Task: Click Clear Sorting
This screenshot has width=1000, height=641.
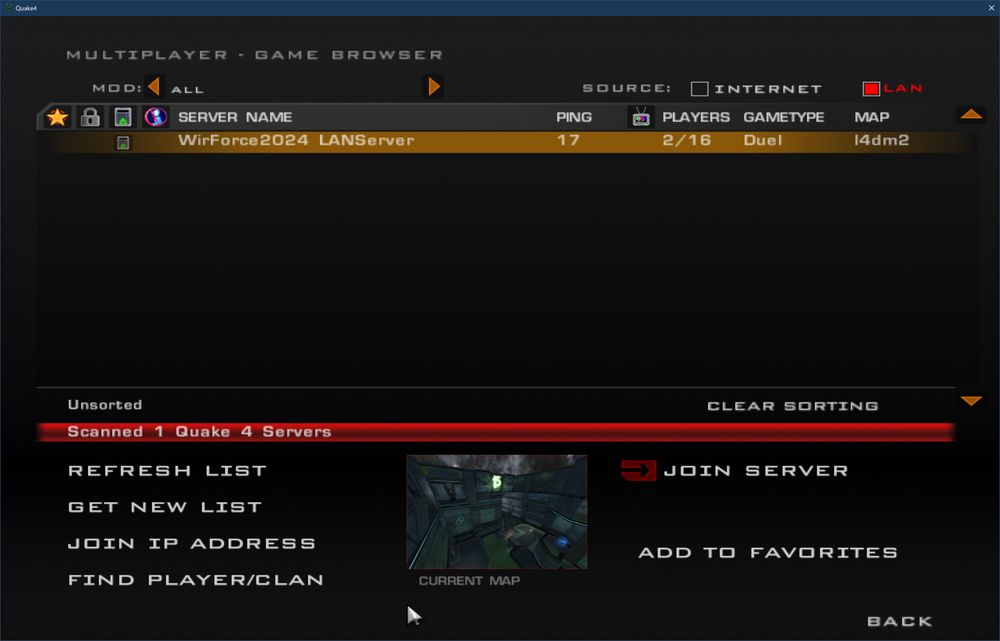Action: point(793,406)
